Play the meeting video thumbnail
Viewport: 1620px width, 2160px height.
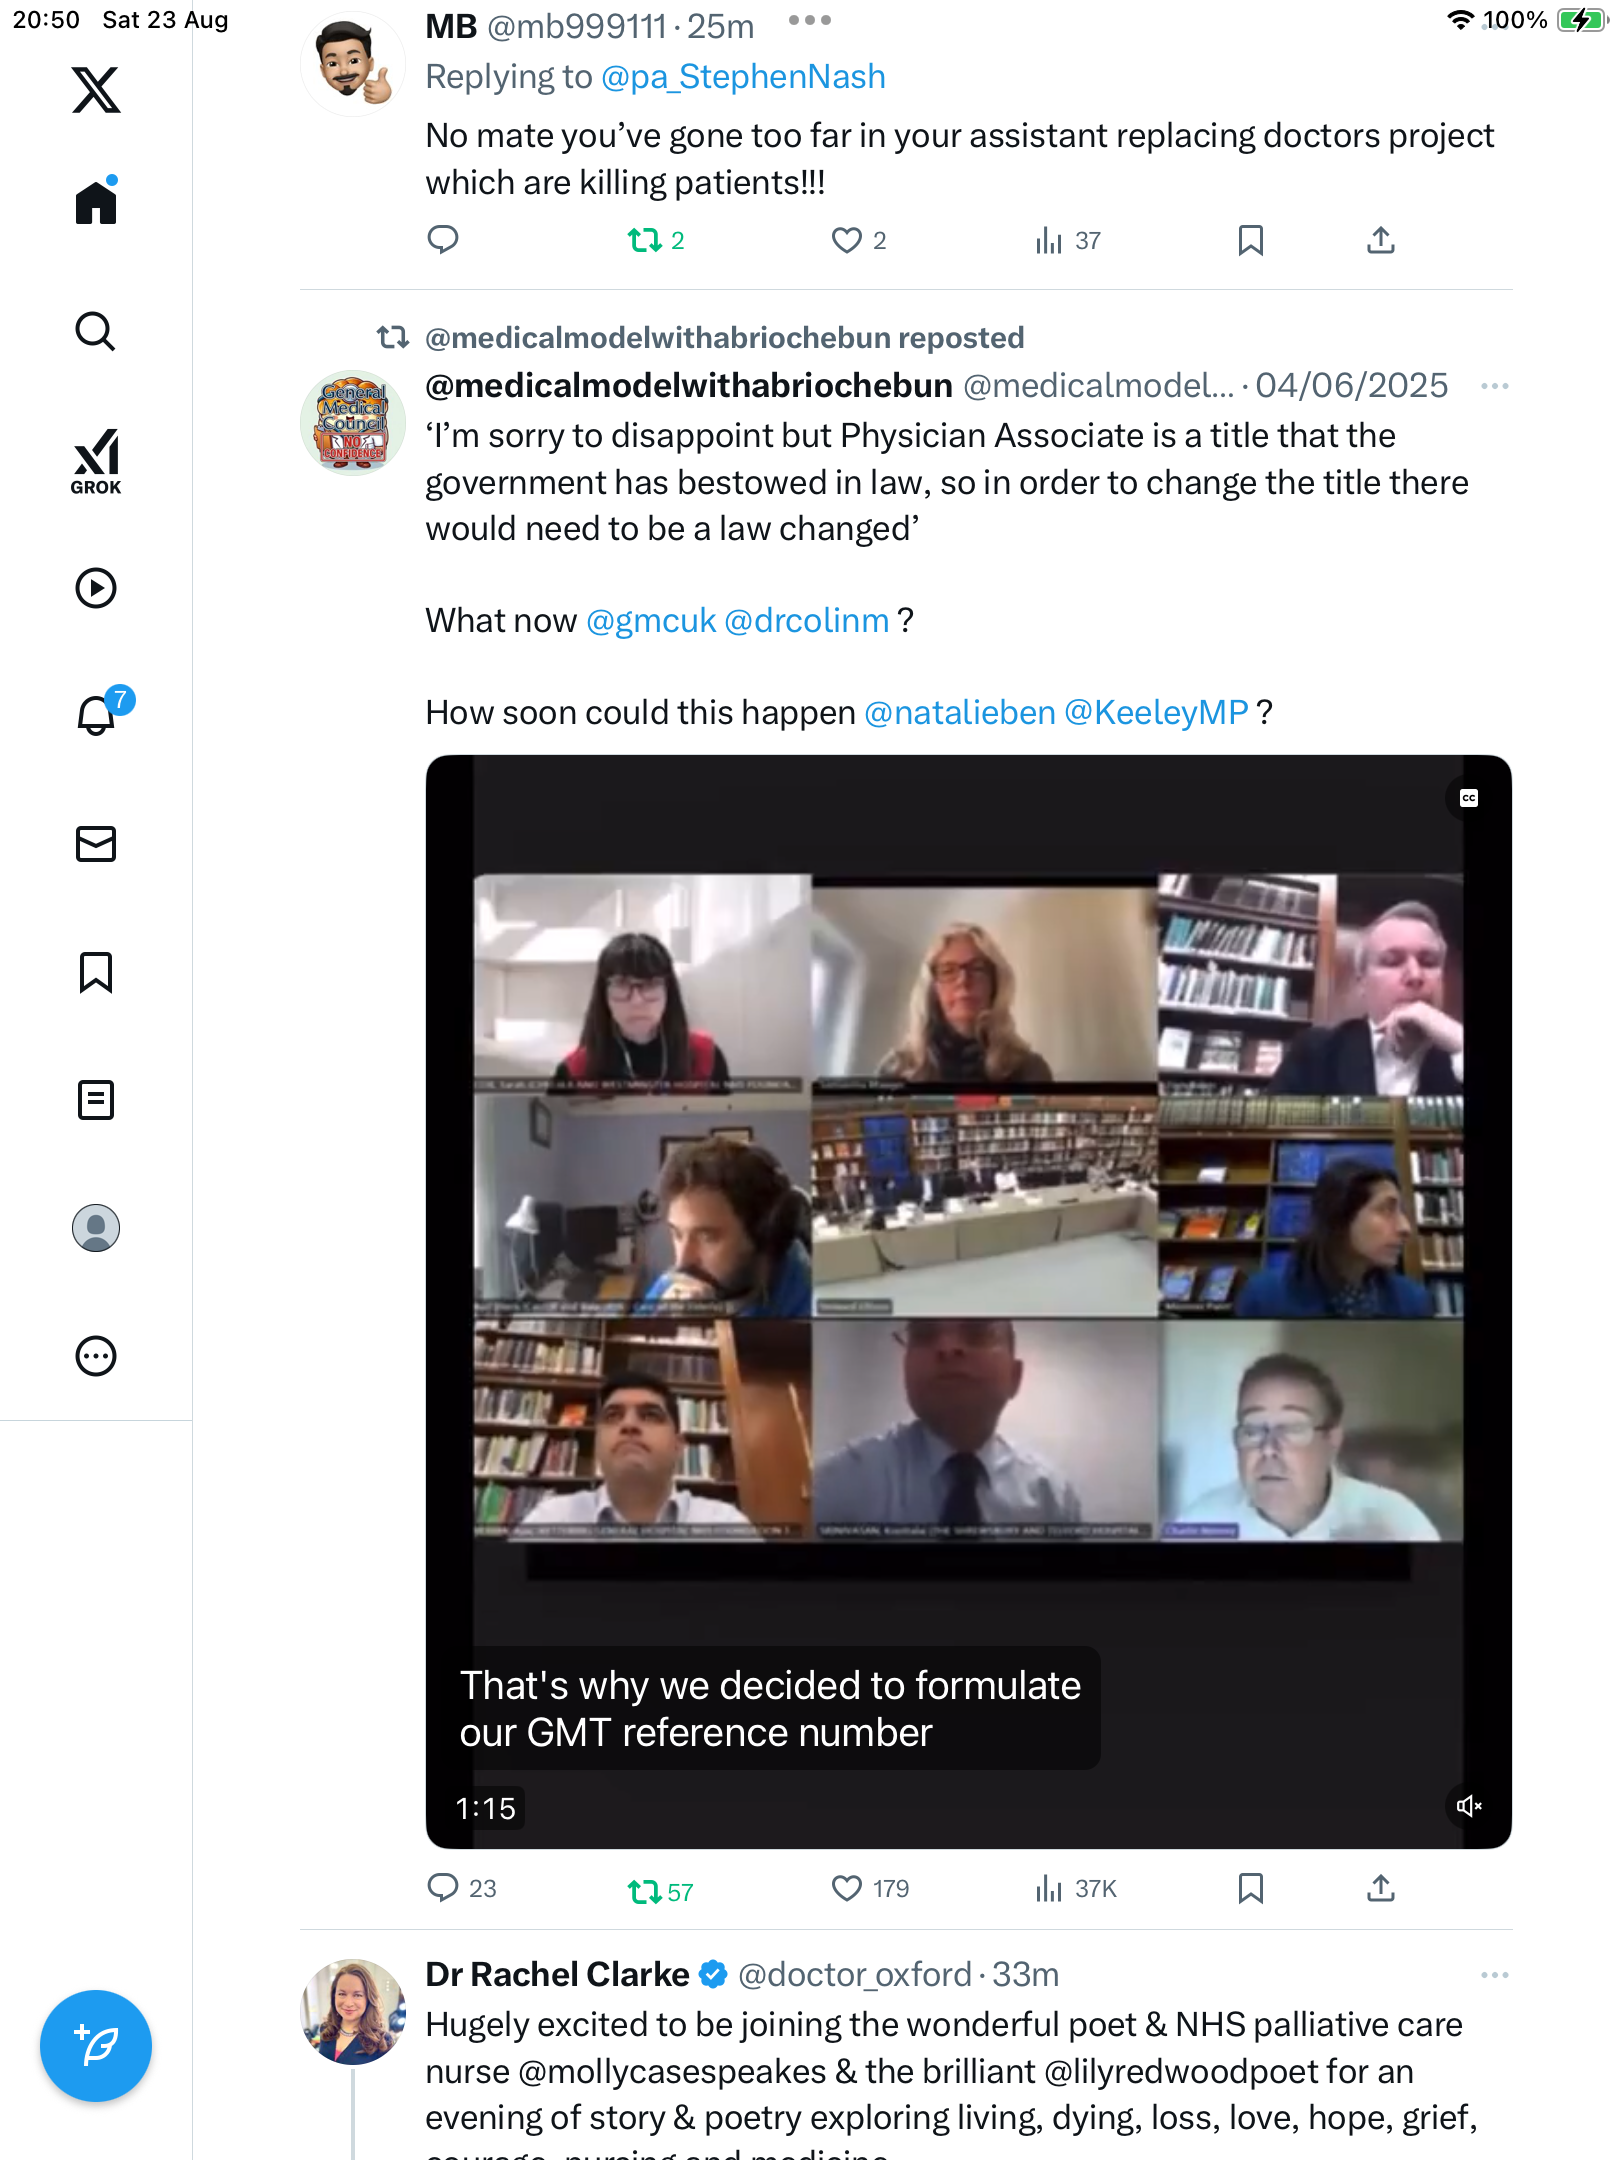click(968, 1302)
